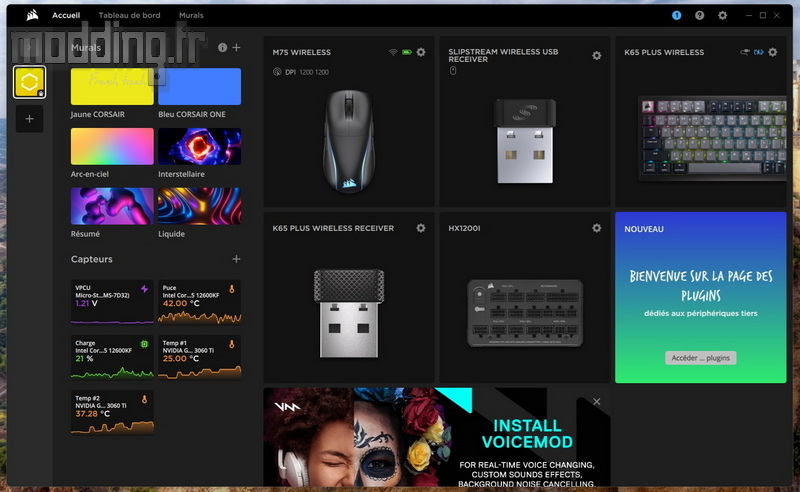Open HX1200I settings gear

click(596, 228)
